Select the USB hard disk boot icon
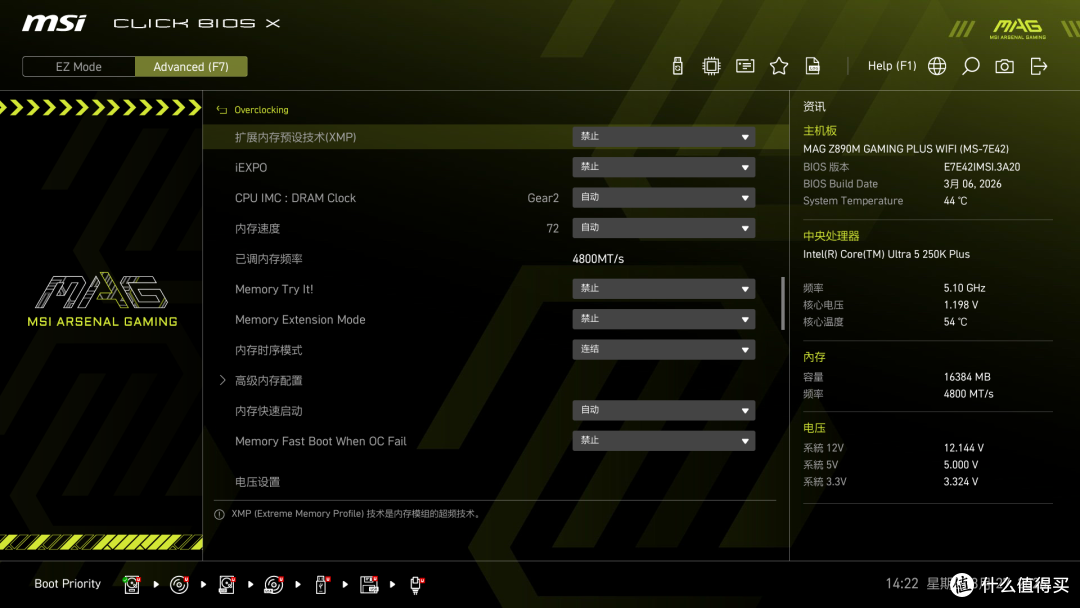This screenshot has width=1080, height=608. [227, 585]
